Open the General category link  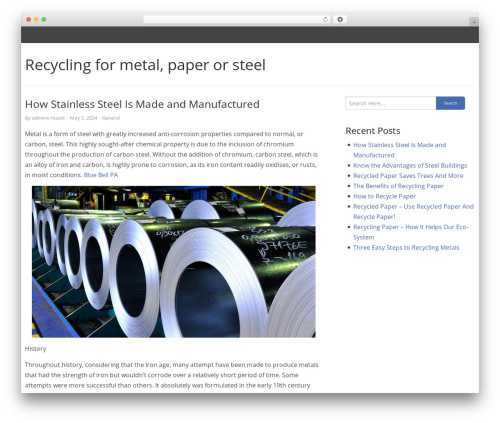coord(111,118)
